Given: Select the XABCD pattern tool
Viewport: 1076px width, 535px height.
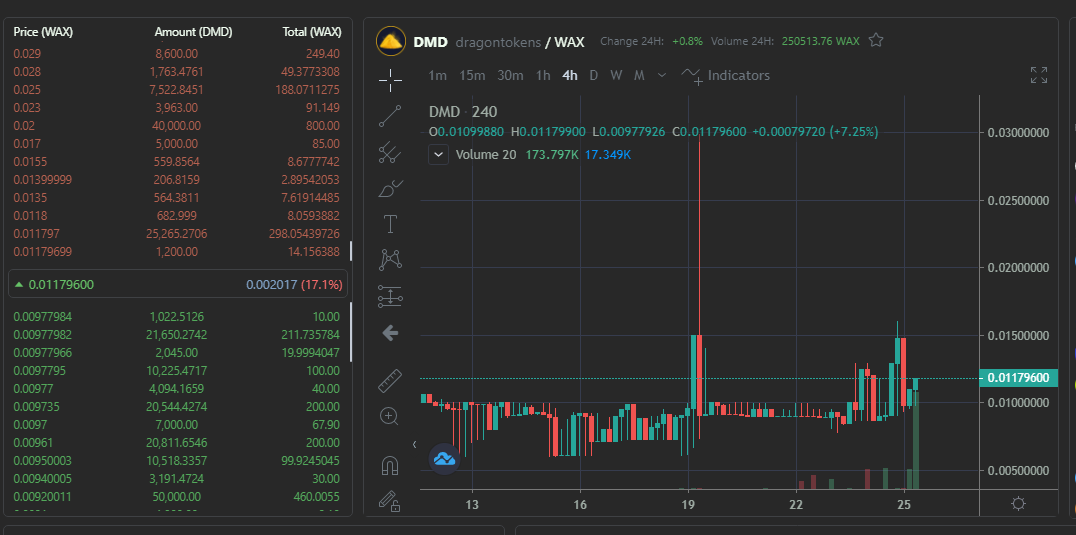Looking at the screenshot, I should tap(390, 260).
